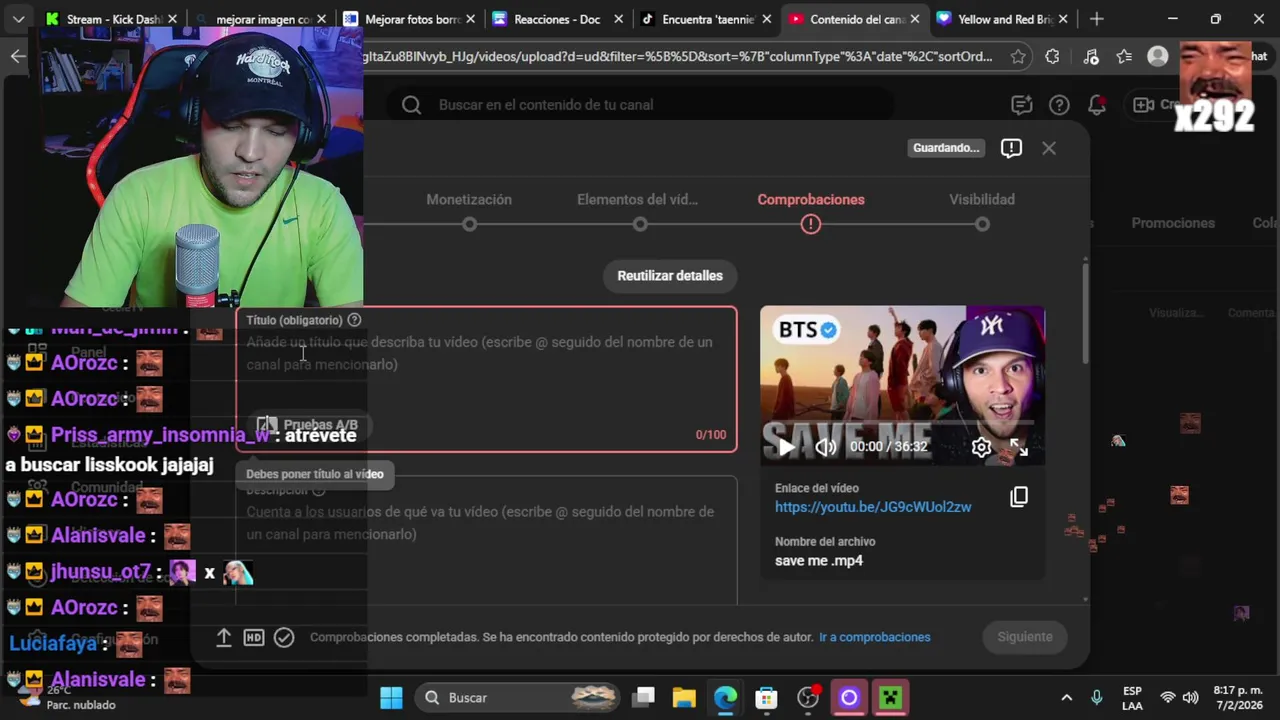
Task: Open the ESP LAA keyboard language indicator
Action: click(1132, 698)
